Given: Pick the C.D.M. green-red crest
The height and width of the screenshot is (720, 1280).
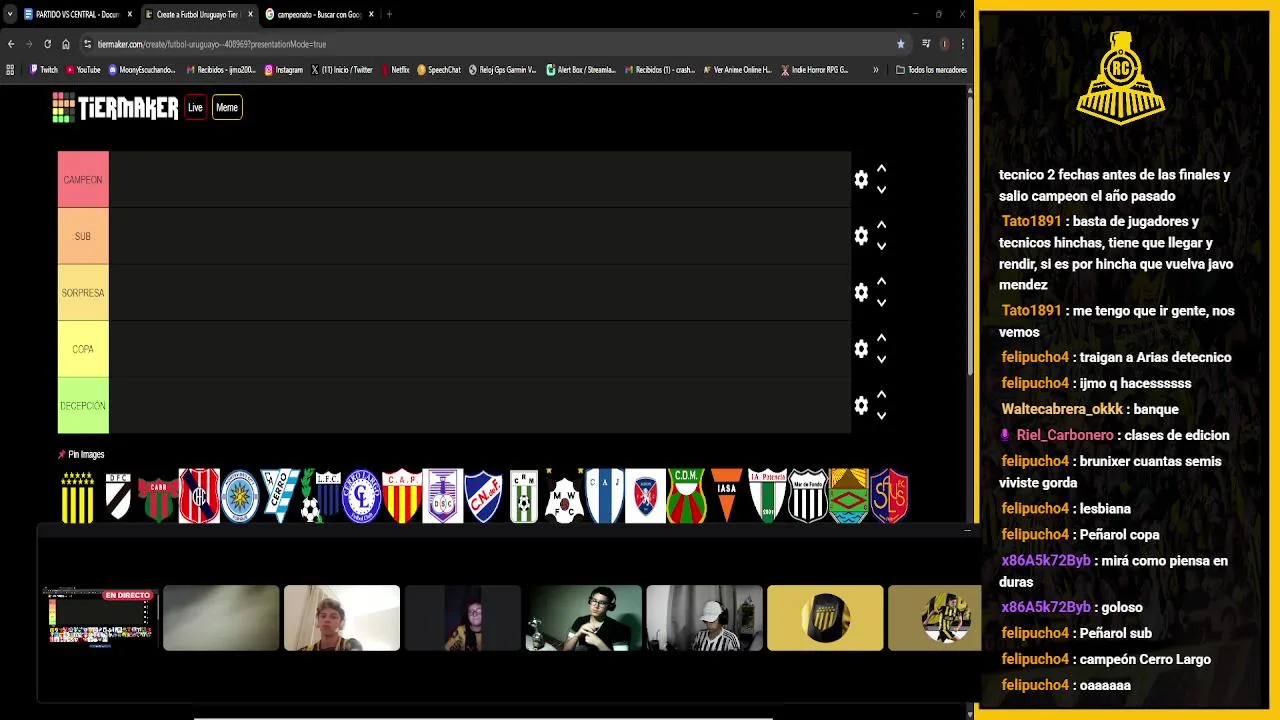Looking at the screenshot, I should coord(686,496).
